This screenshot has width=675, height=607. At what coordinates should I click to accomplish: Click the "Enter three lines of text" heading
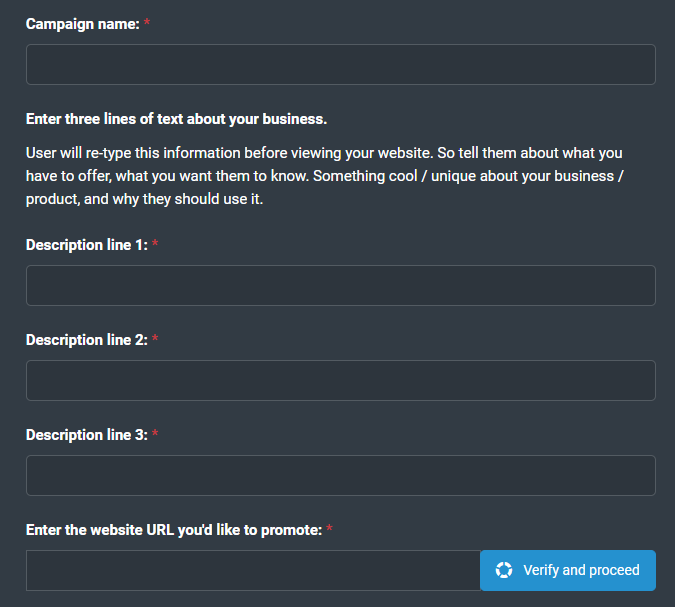176,119
